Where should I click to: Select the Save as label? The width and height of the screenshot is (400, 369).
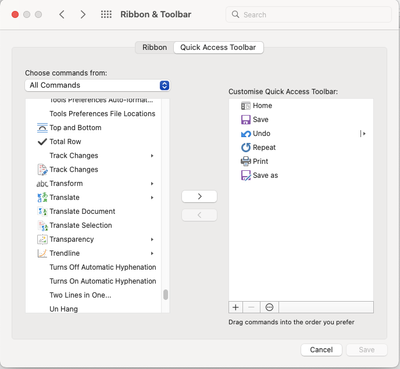265,175
